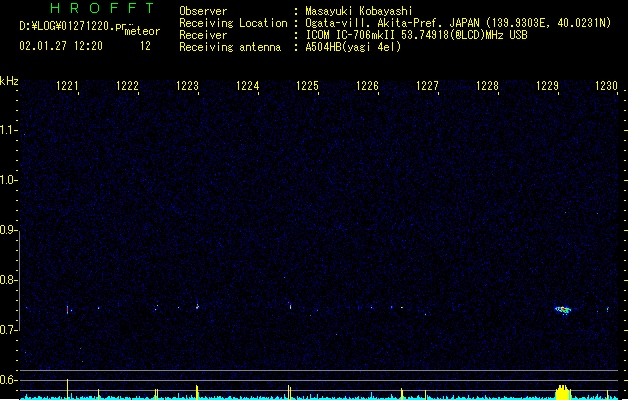Click the 0.6 kHz frequency tick label
The image size is (629, 400).
8,380
